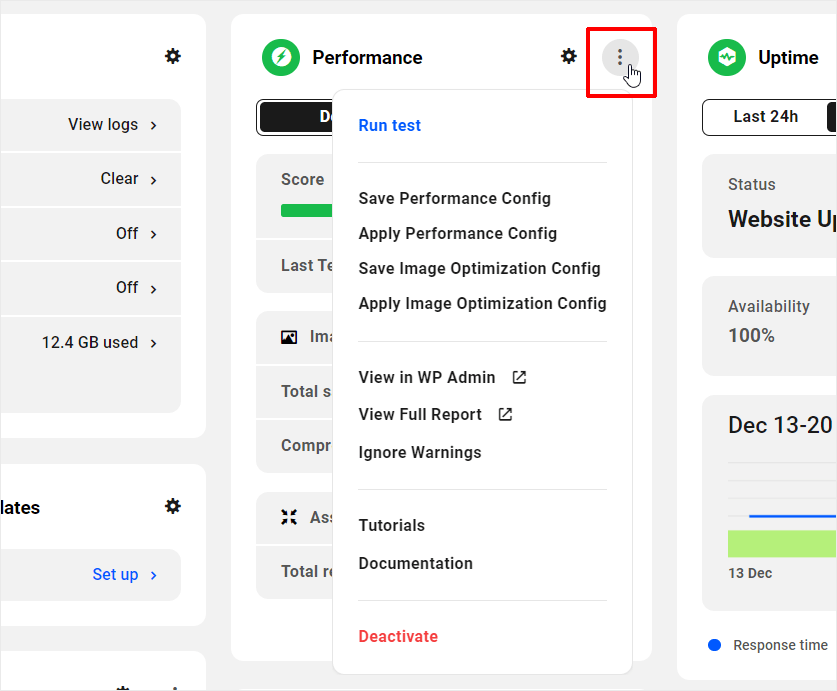The width and height of the screenshot is (837, 691).
Task: Select Last 24h uptime tab
Action: coord(765,116)
